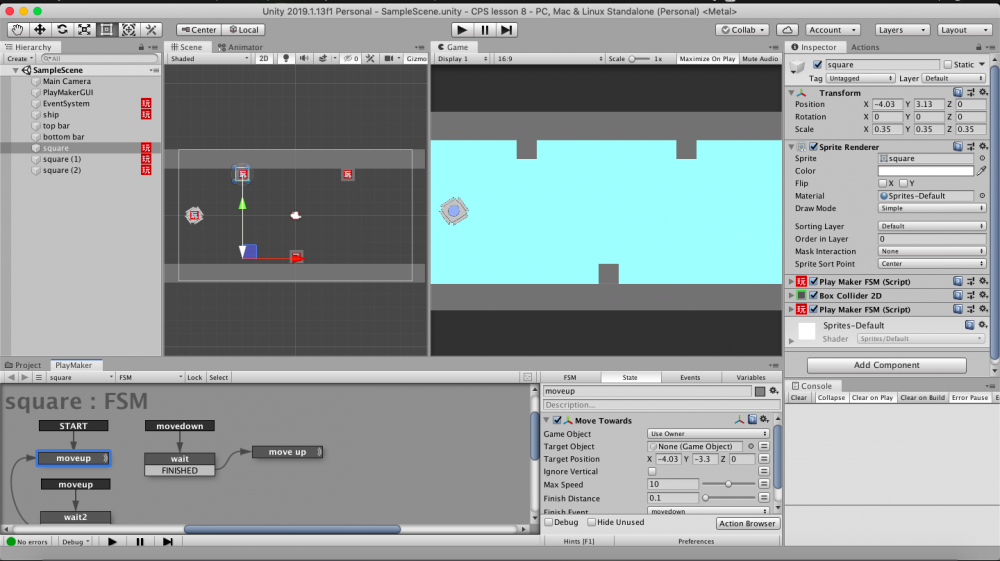Viewport: 1000px width, 561px height.
Task: Toggle Local orientation button
Action: coord(244,30)
